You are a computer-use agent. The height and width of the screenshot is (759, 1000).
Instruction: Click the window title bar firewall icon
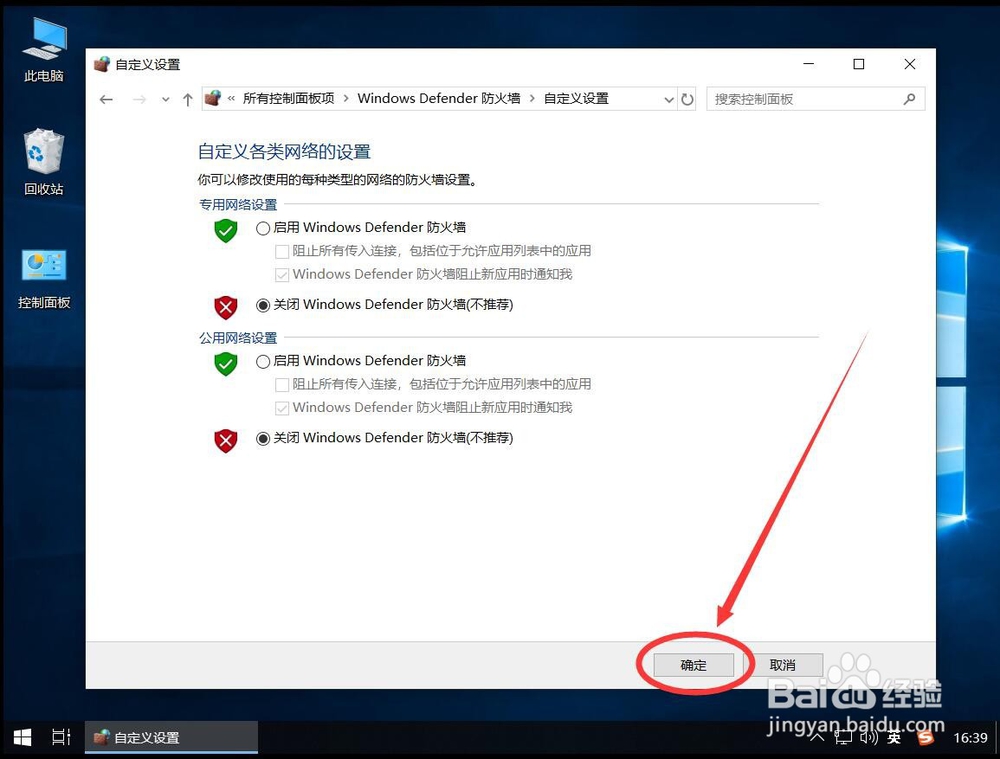[x=102, y=64]
